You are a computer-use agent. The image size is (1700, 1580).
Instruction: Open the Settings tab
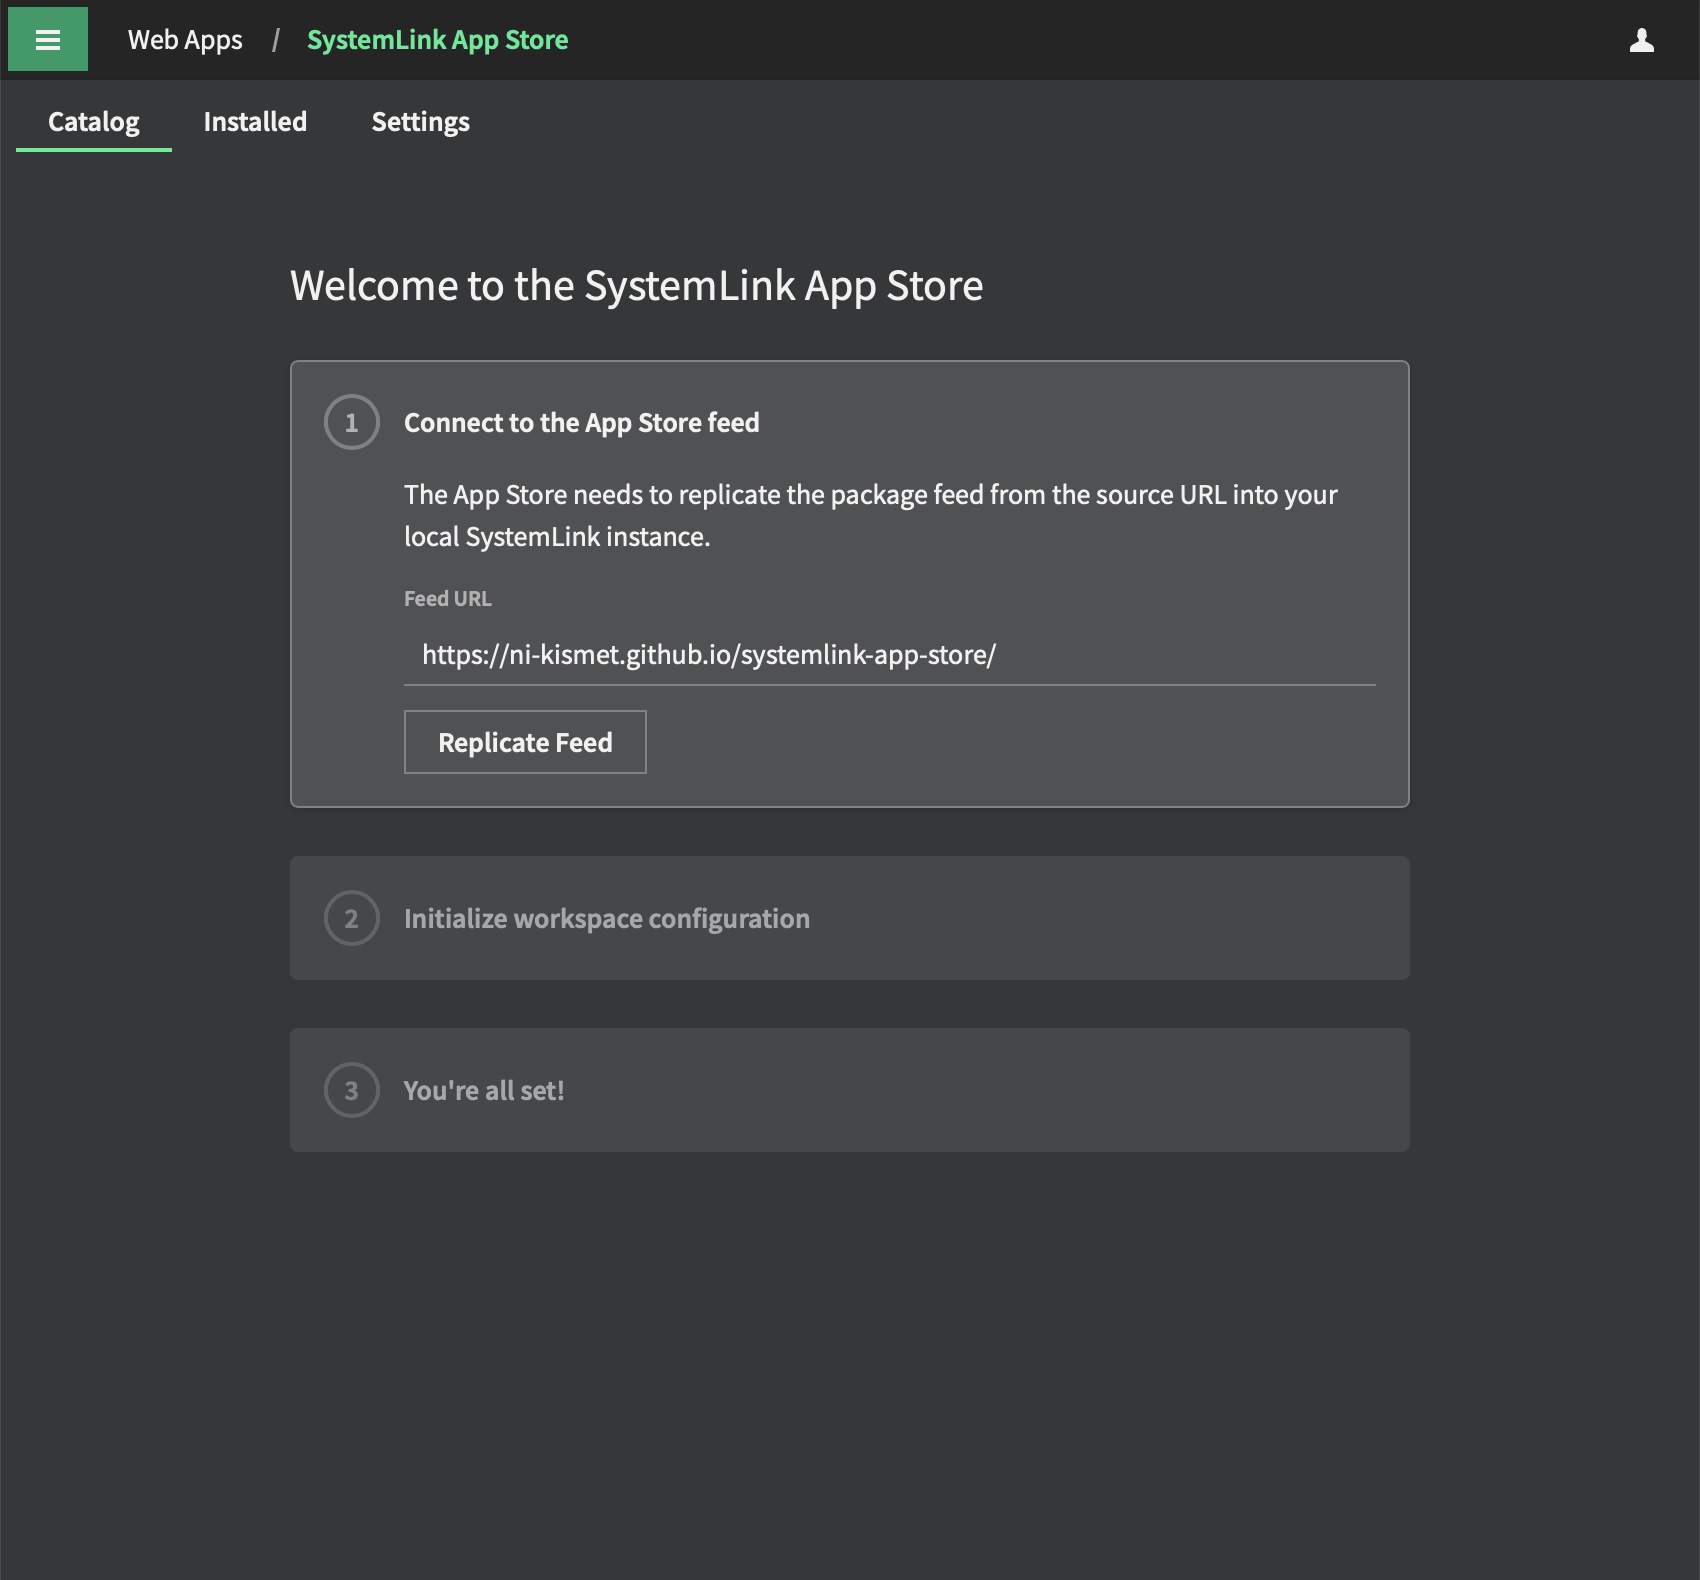tap(420, 122)
